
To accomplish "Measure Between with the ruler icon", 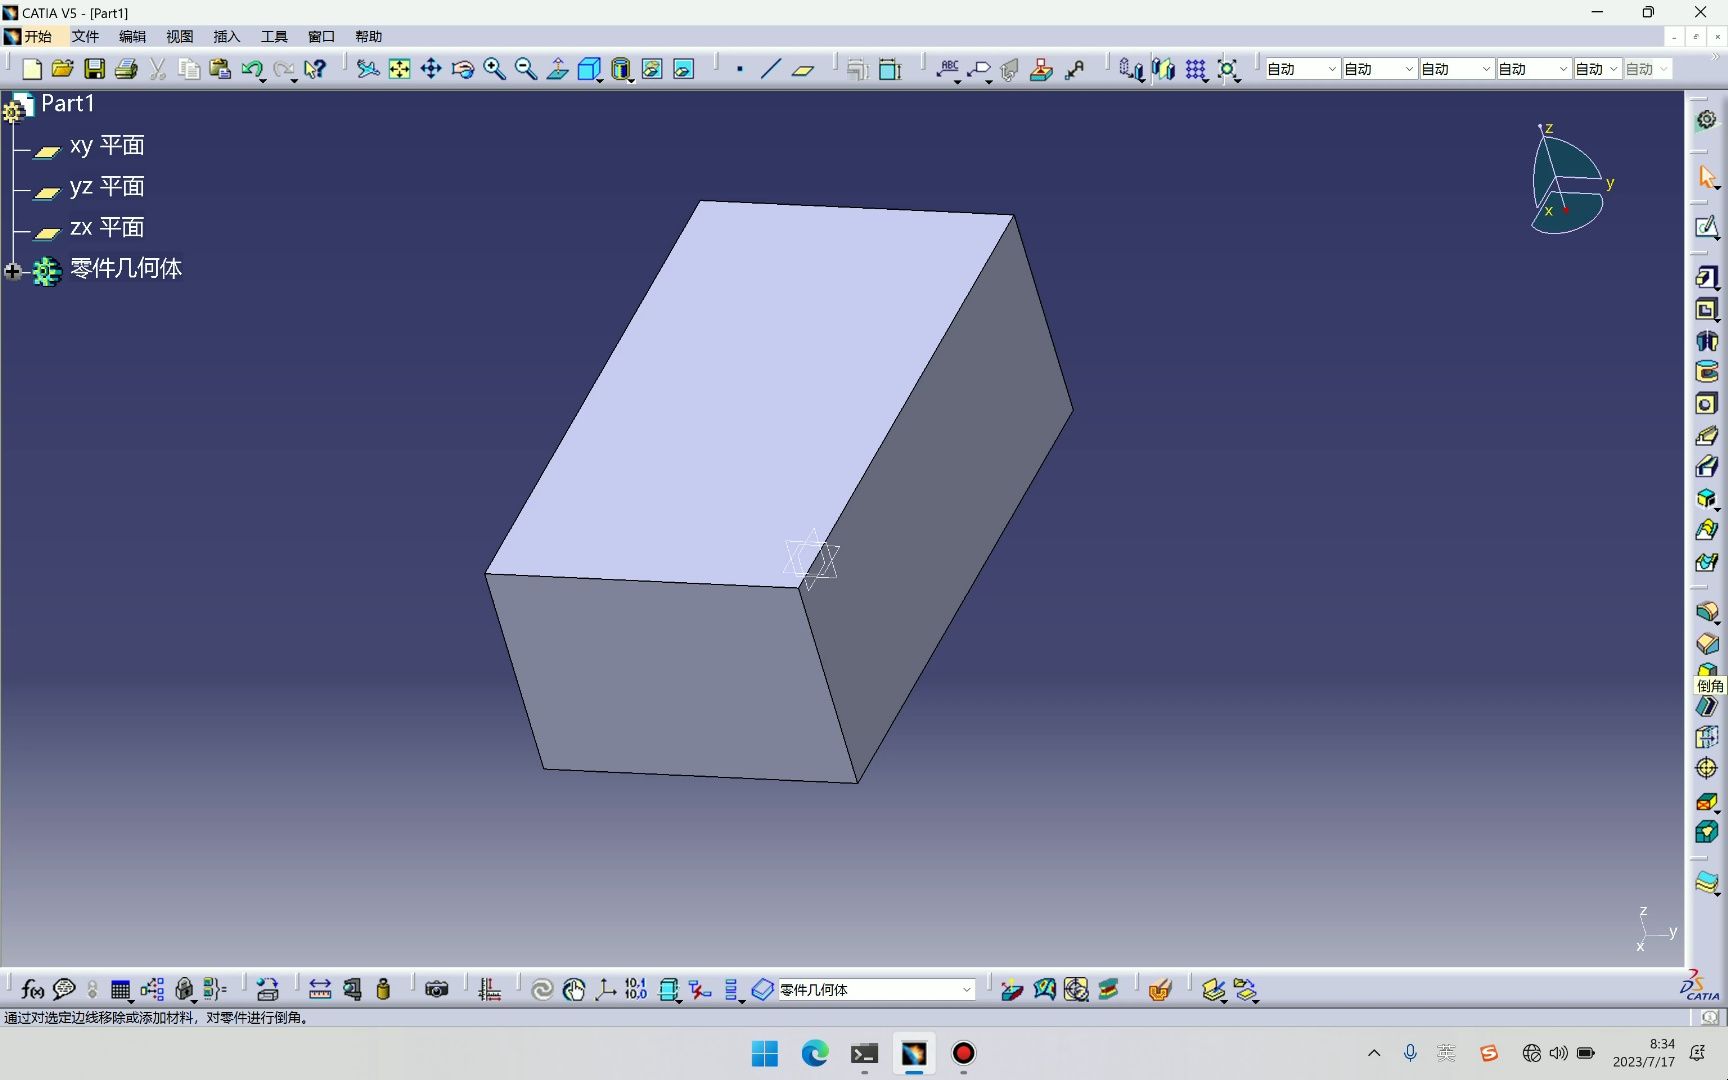I will 320,990.
